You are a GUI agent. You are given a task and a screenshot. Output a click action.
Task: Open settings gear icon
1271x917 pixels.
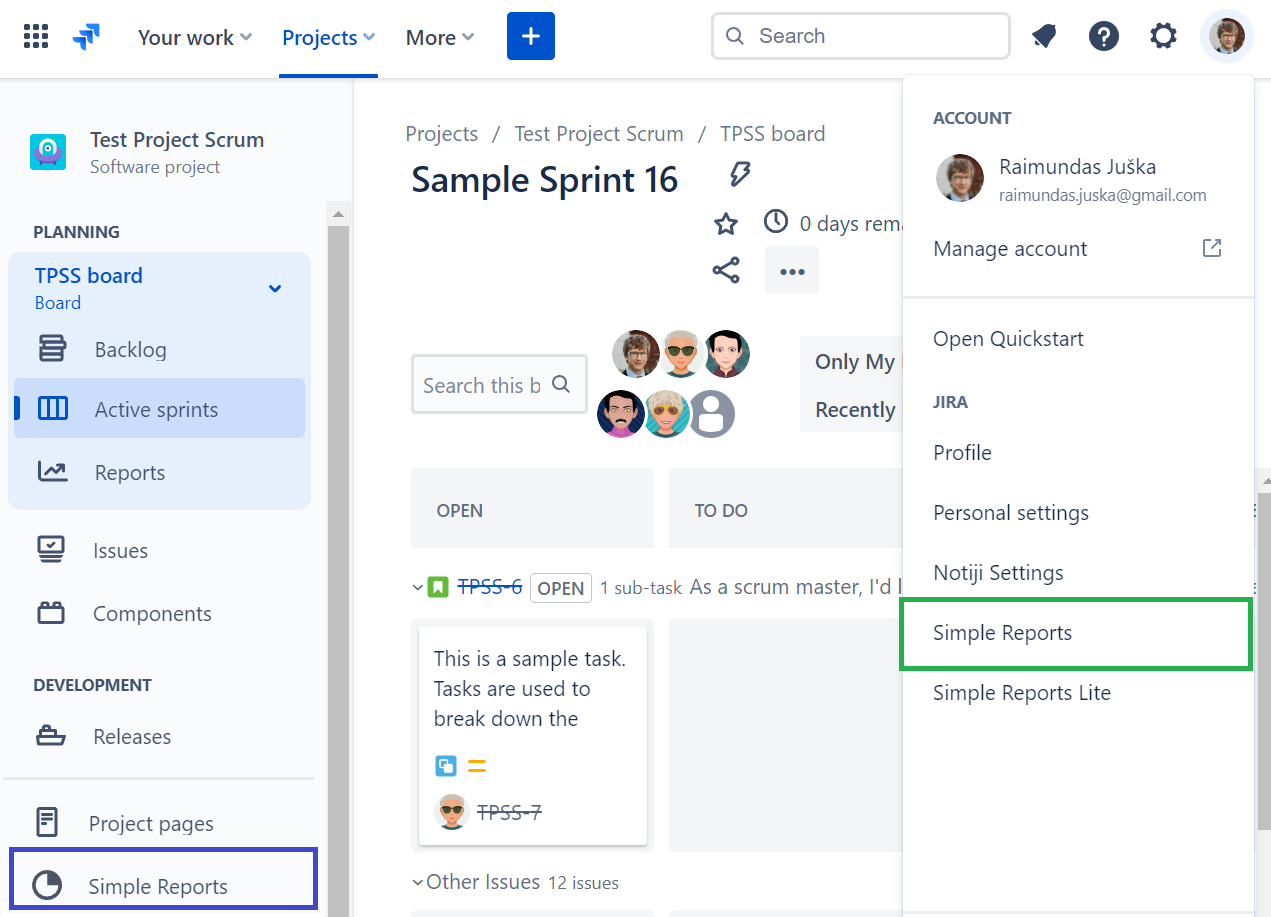point(1163,37)
